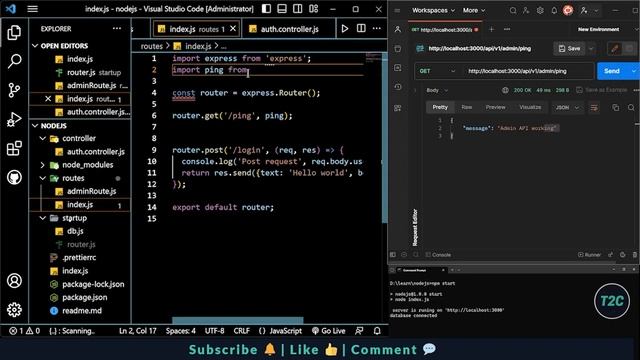Open Postman Workspaces dropdown
Image resolution: width=640 pixels, height=360 pixels.
433,10
